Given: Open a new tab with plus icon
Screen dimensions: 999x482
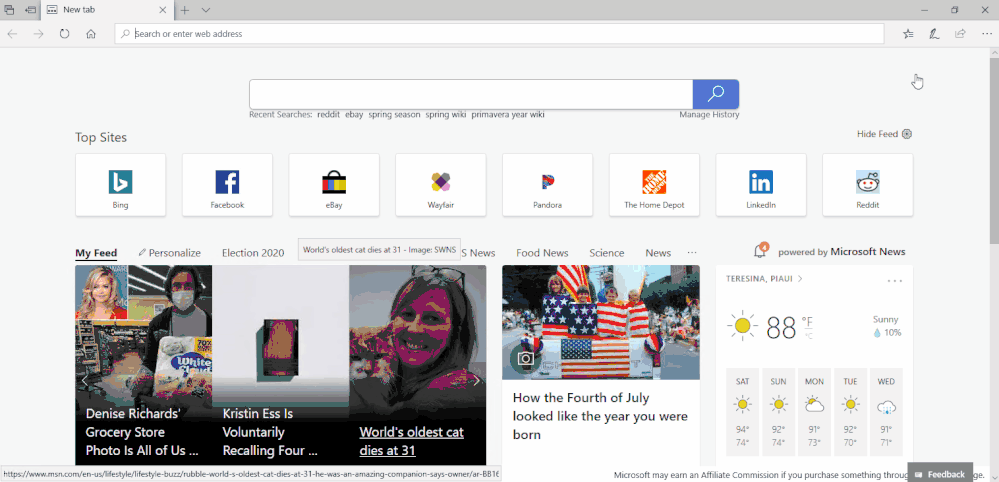Looking at the screenshot, I should tap(185, 10).
